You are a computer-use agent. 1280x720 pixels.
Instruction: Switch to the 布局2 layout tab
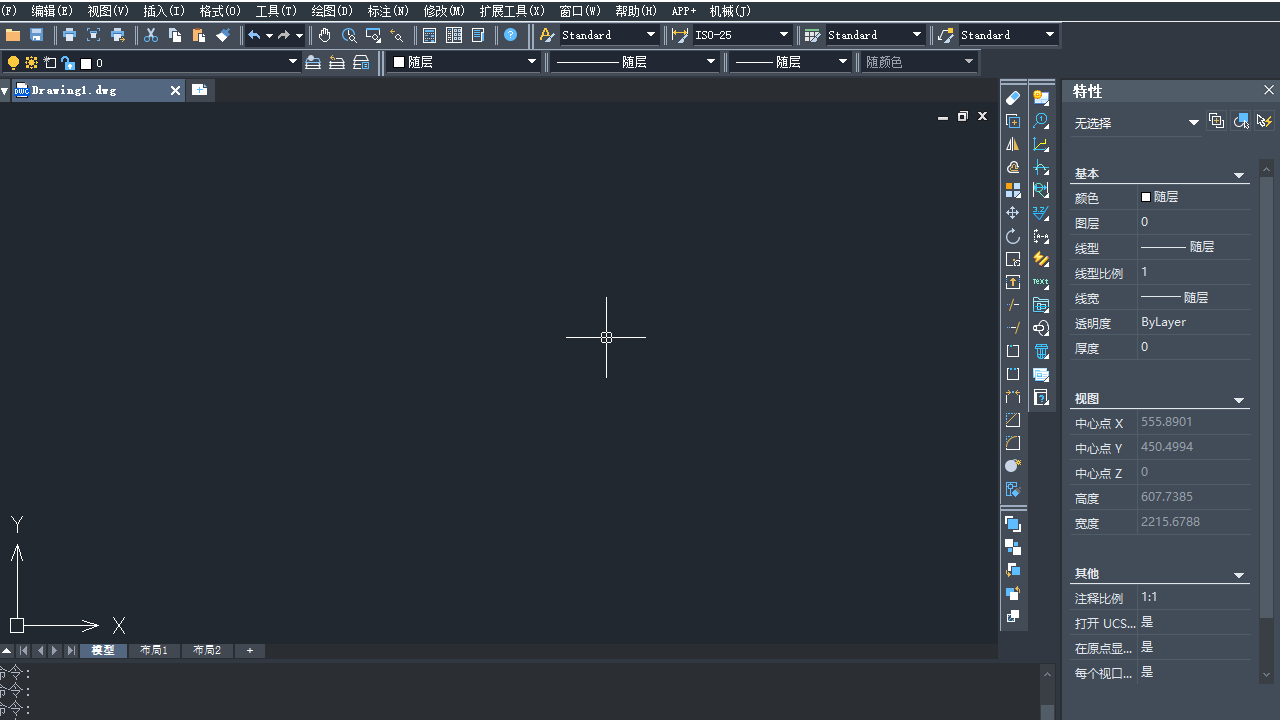coord(207,650)
